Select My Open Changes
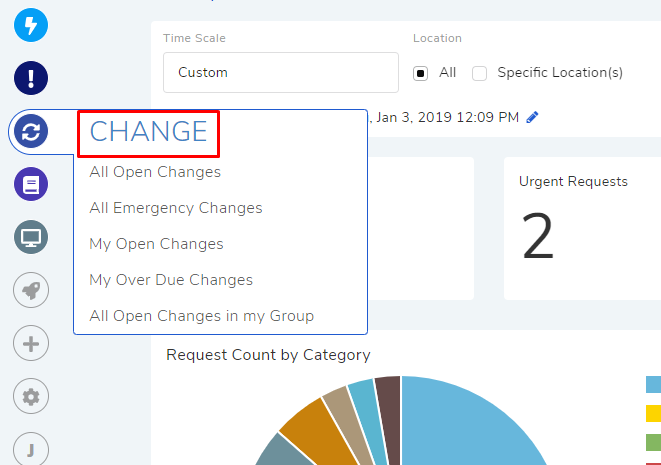661x465 pixels. pyautogui.click(x=156, y=244)
